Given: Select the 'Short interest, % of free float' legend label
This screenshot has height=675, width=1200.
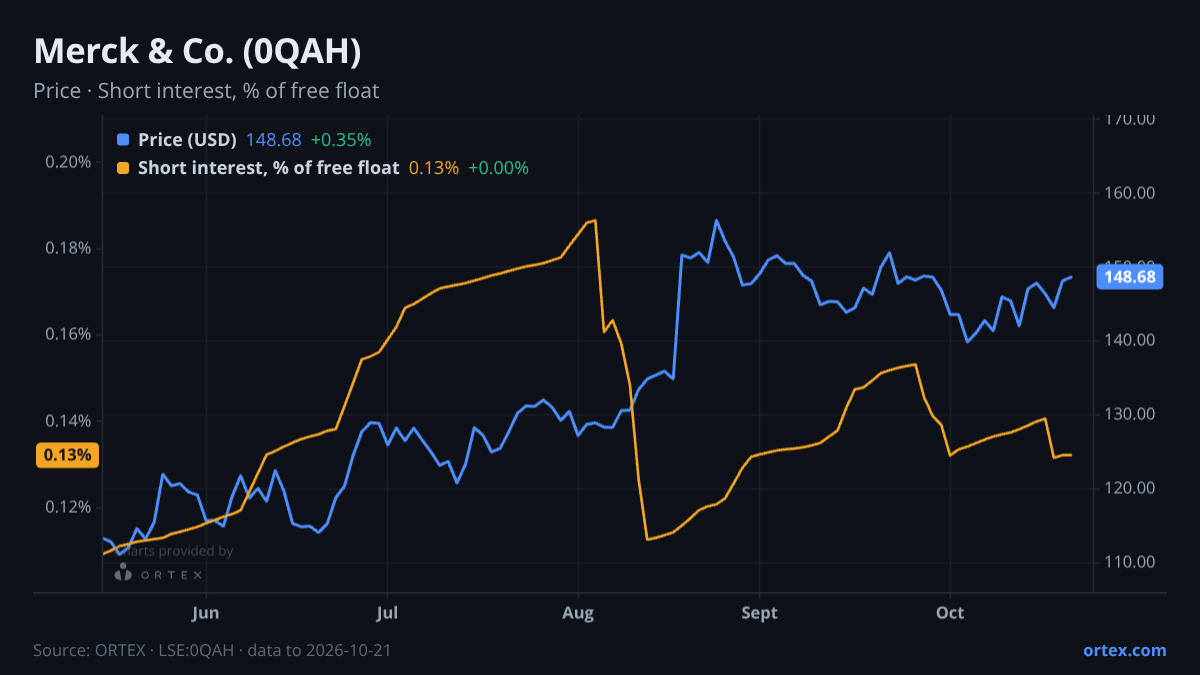Looking at the screenshot, I should point(268,168).
